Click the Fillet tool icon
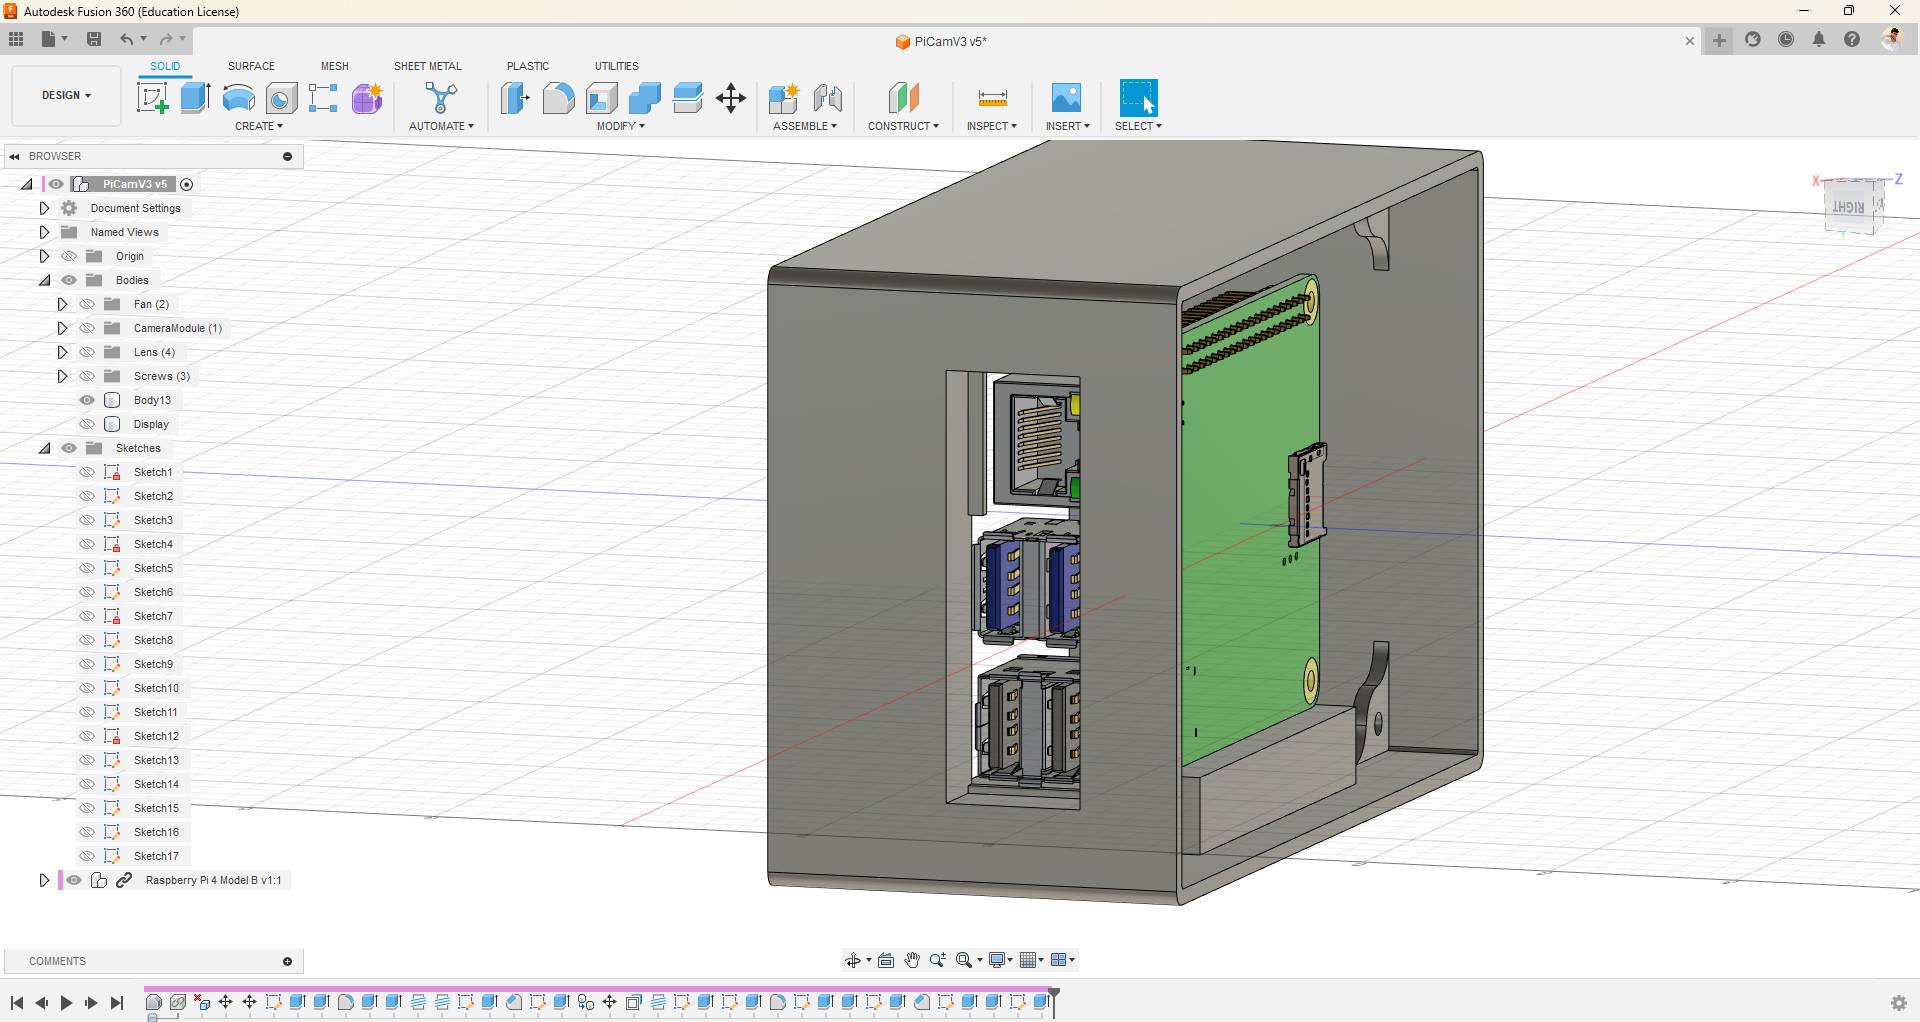 [x=558, y=98]
